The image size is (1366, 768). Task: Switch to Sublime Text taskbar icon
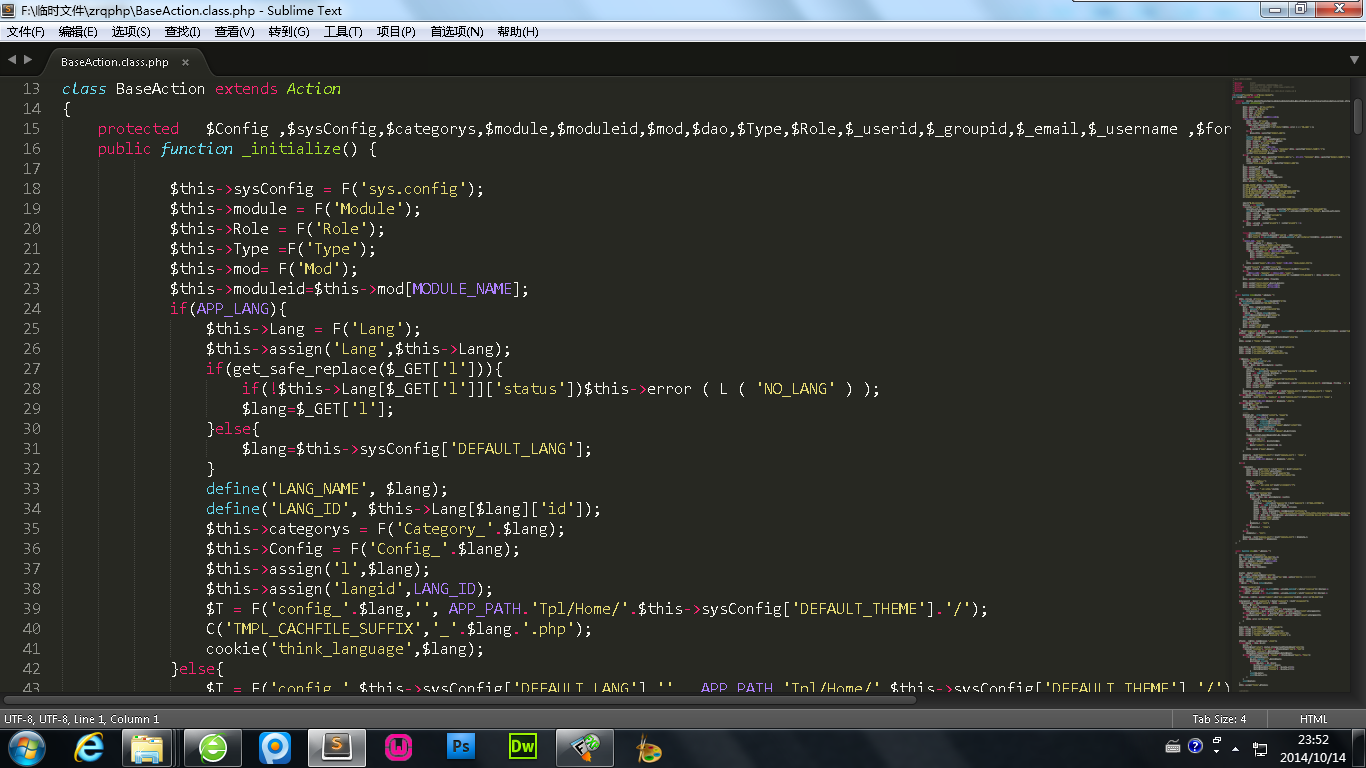click(337, 746)
